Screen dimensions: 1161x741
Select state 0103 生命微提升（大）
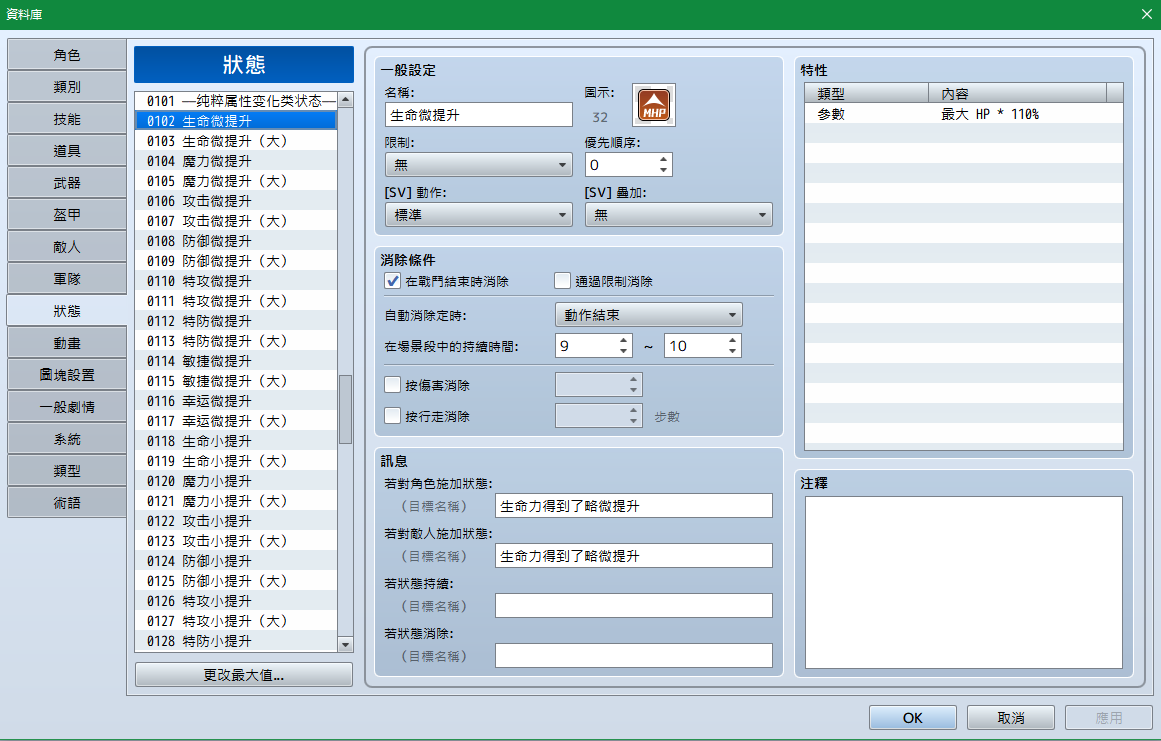coord(236,141)
